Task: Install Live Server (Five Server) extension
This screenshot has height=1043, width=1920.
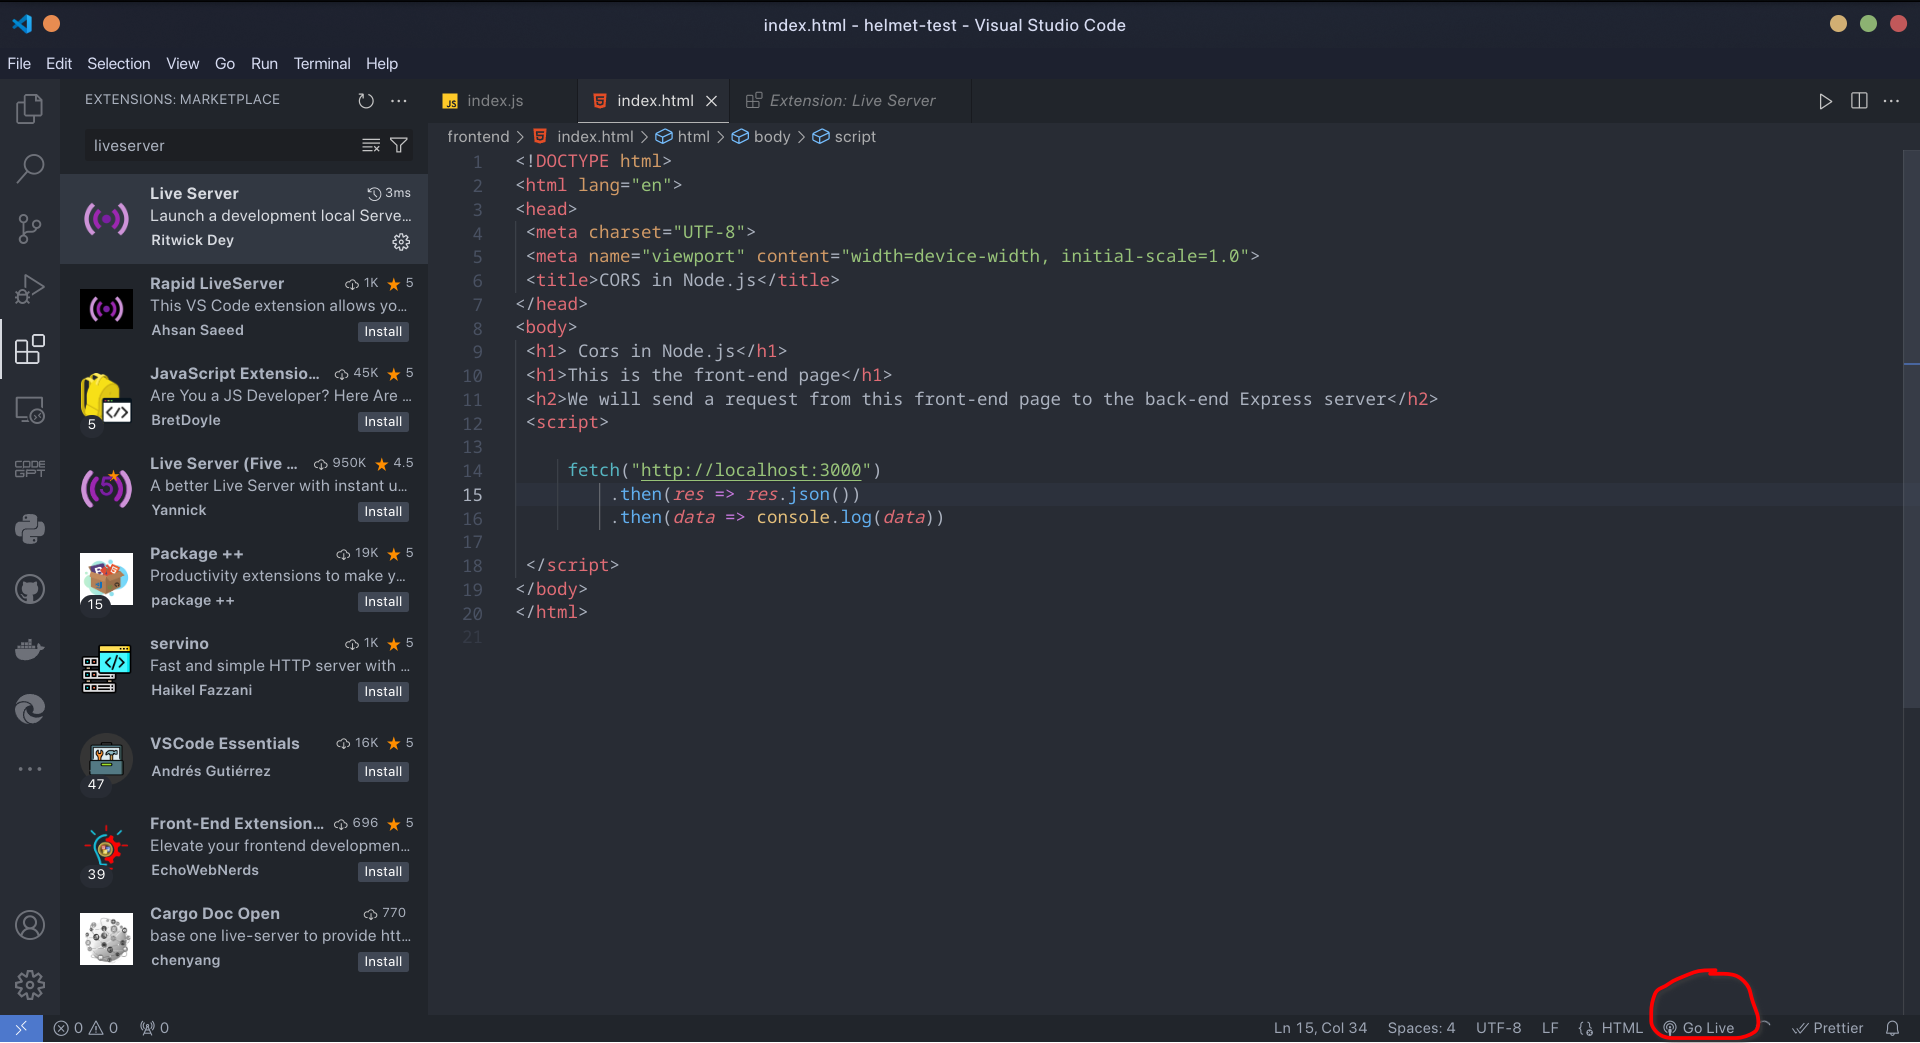Action: coord(383,512)
